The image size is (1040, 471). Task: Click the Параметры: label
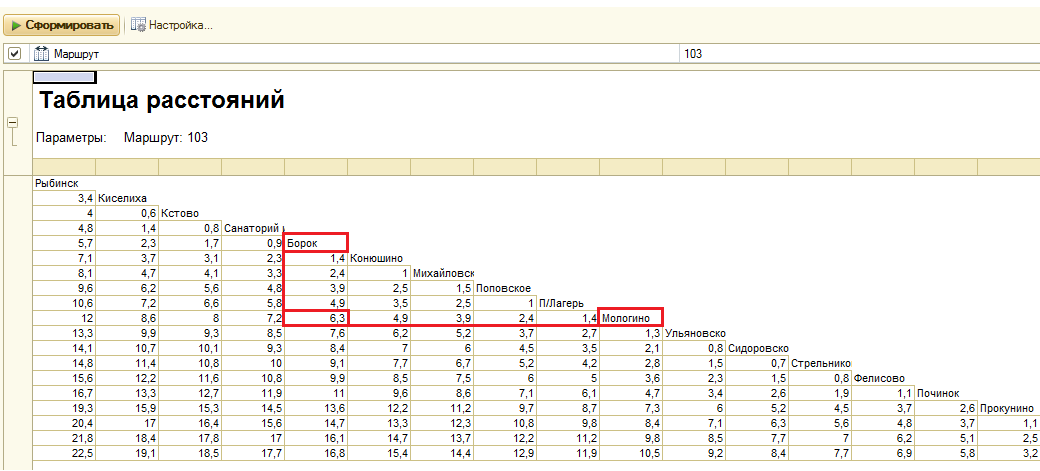71,138
